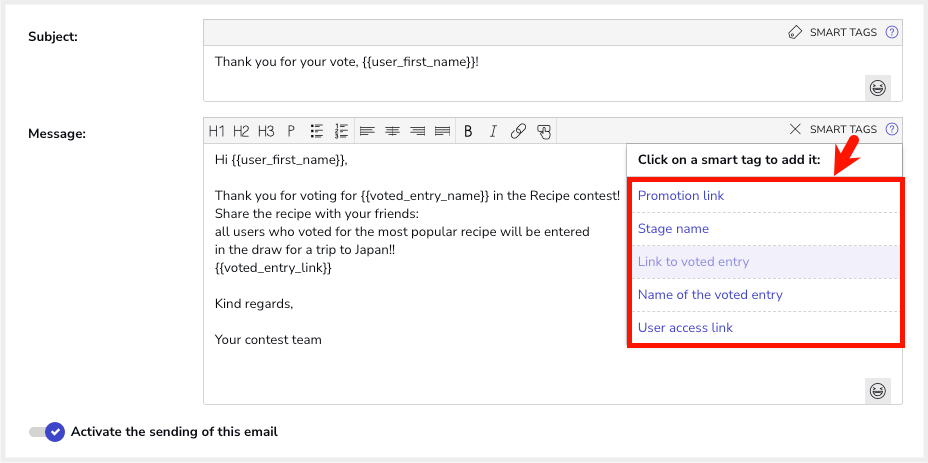Open help for Subject smart tags

[891, 32]
